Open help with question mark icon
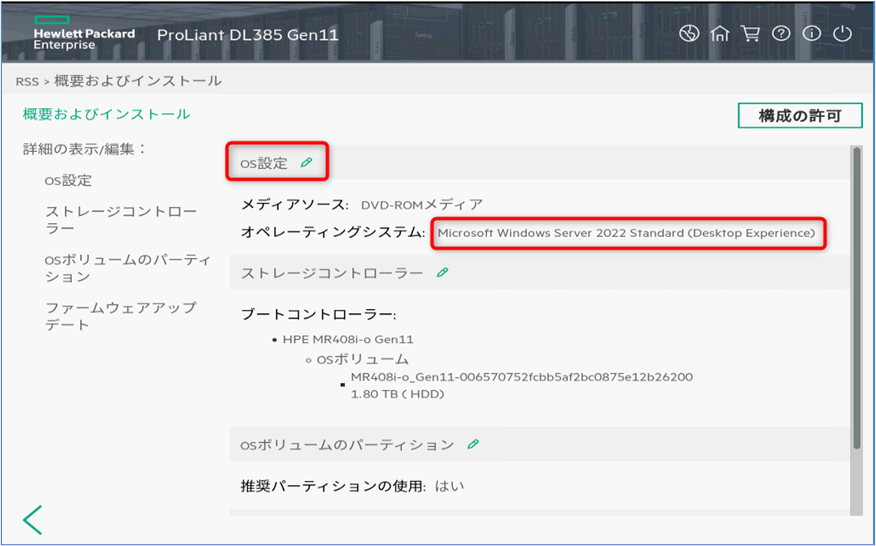876x546 pixels. coord(781,34)
